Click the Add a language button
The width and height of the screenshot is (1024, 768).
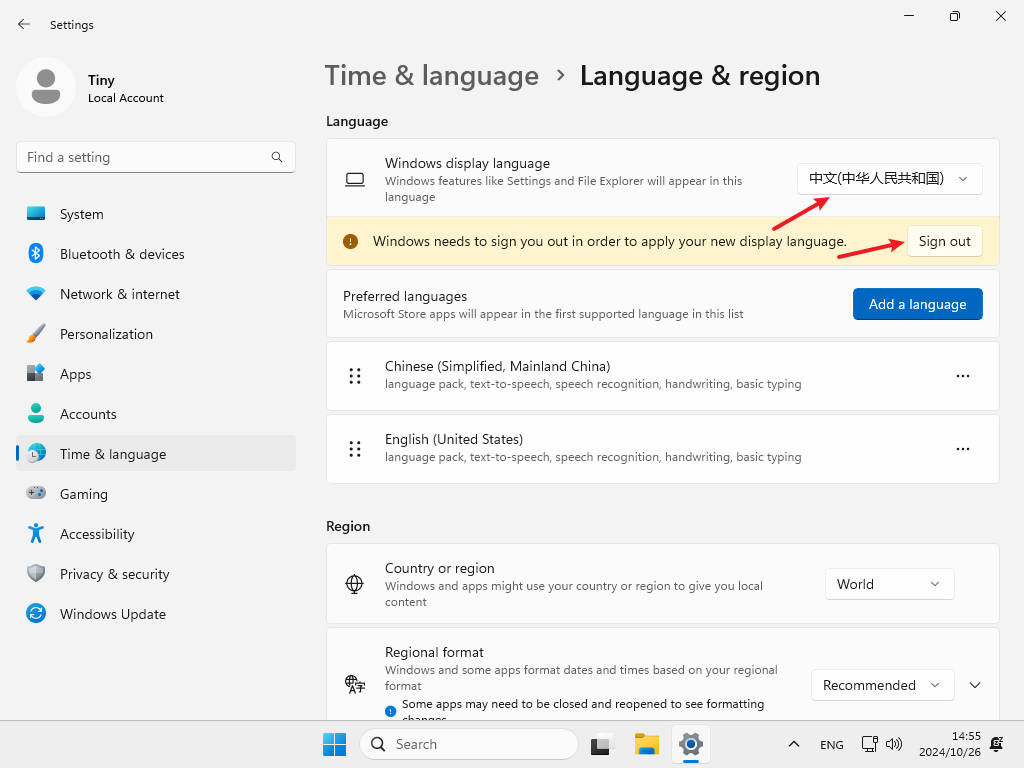coord(917,304)
